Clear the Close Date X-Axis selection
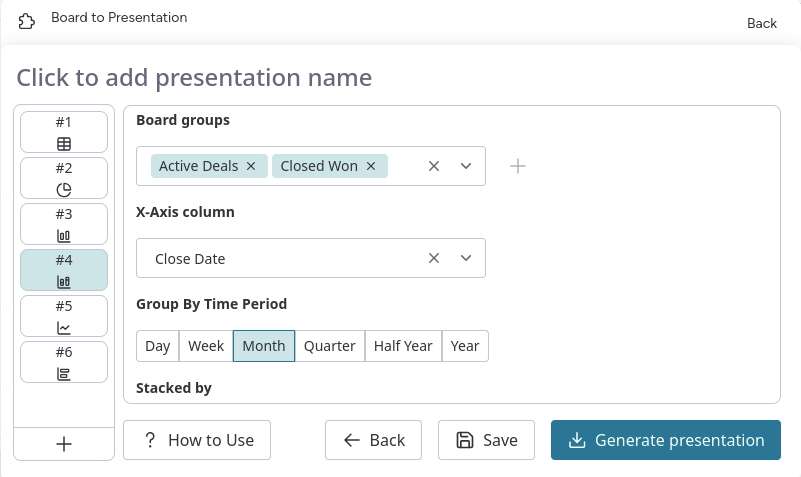This screenshot has width=801, height=477. pos(434,258)
